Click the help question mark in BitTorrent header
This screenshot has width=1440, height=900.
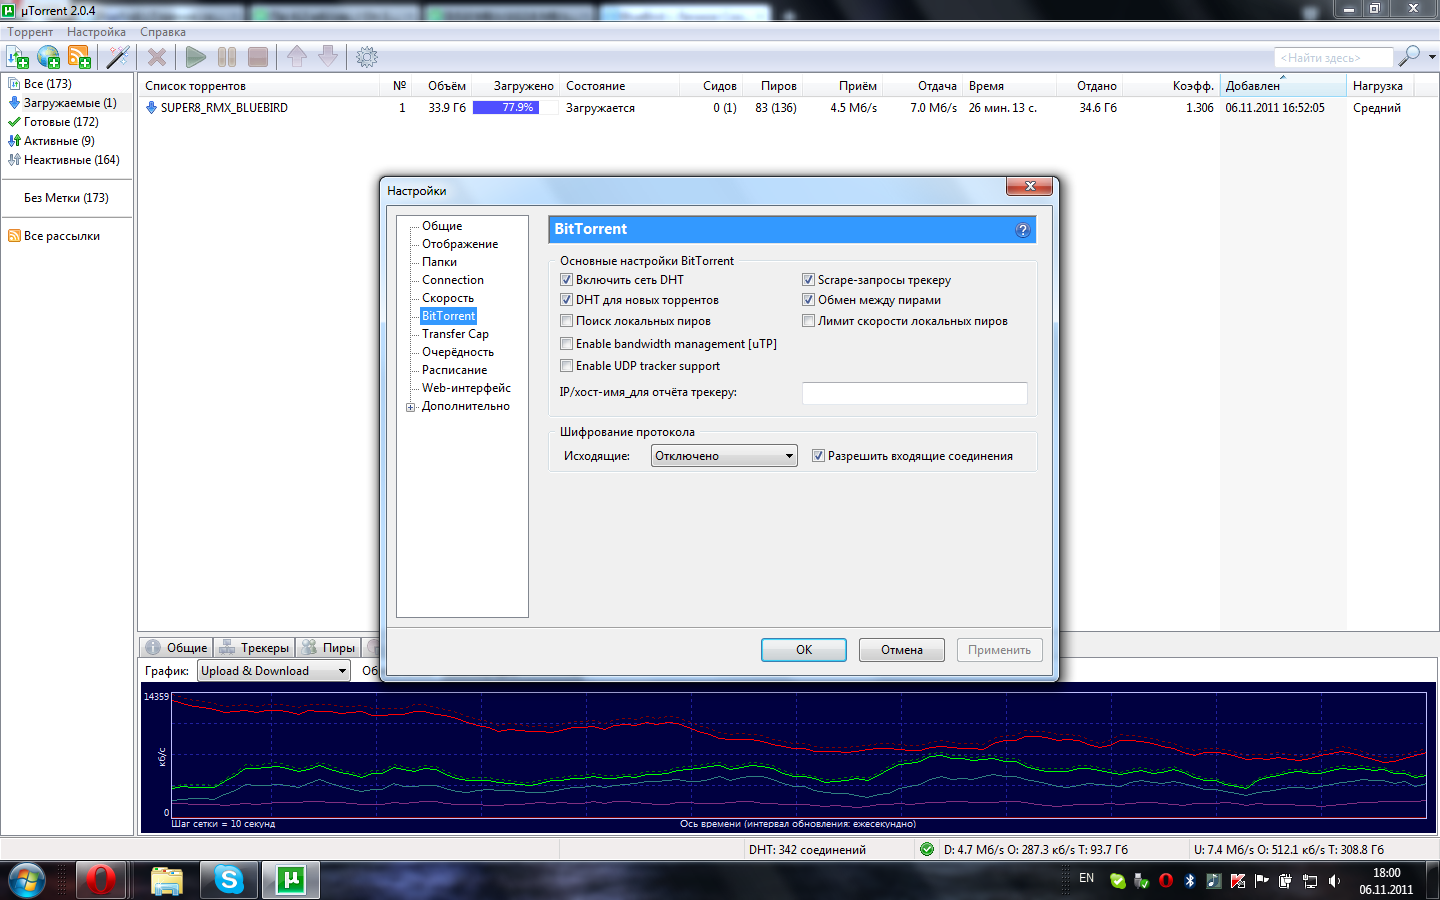pos(1022,230)
